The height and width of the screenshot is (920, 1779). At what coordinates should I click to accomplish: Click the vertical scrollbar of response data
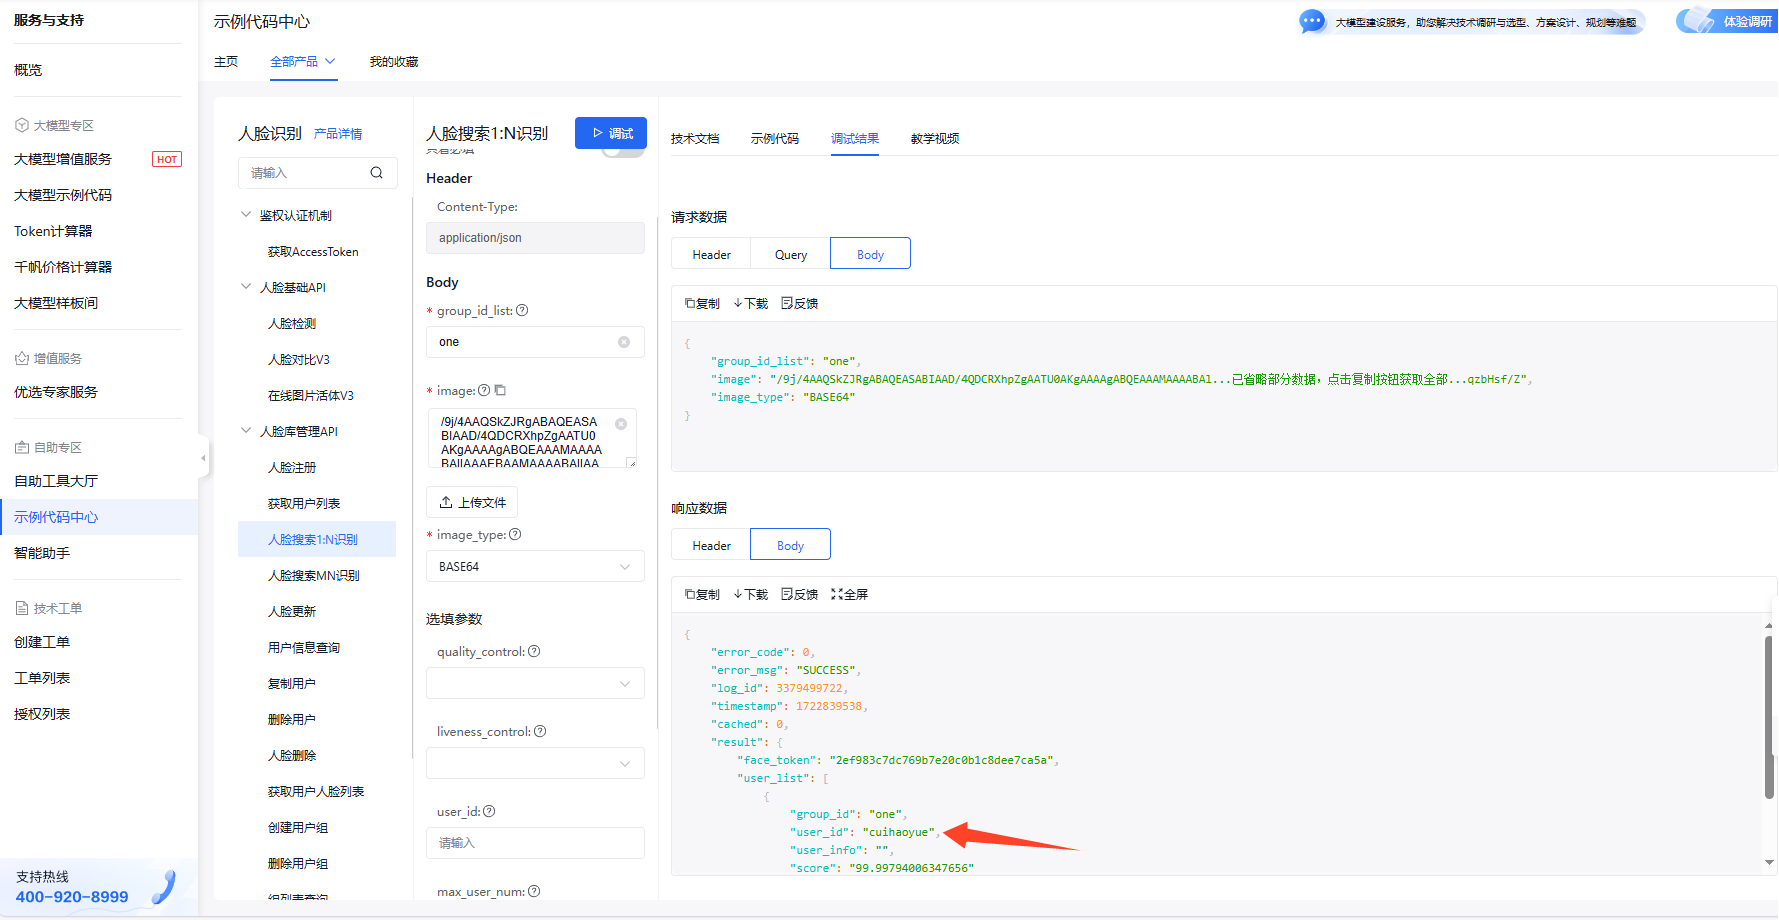tap(1769, 717)
